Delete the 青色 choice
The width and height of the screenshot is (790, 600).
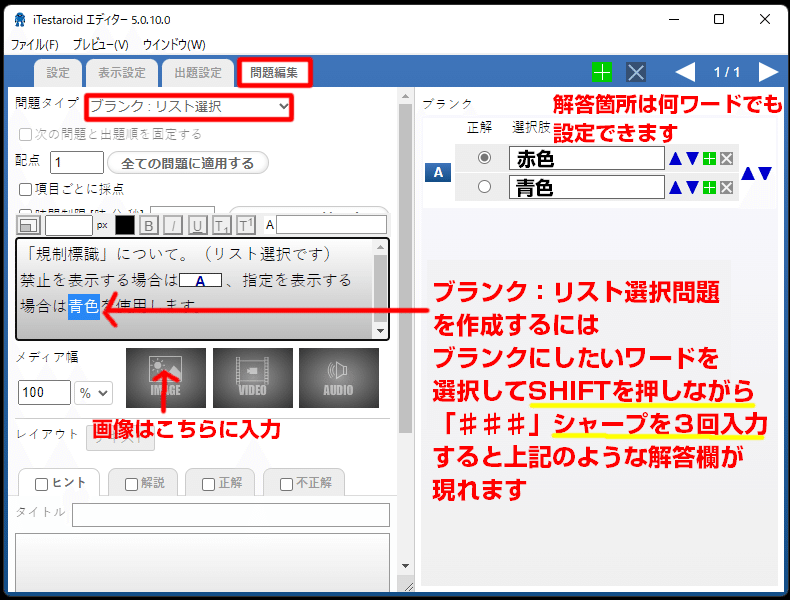727,188
